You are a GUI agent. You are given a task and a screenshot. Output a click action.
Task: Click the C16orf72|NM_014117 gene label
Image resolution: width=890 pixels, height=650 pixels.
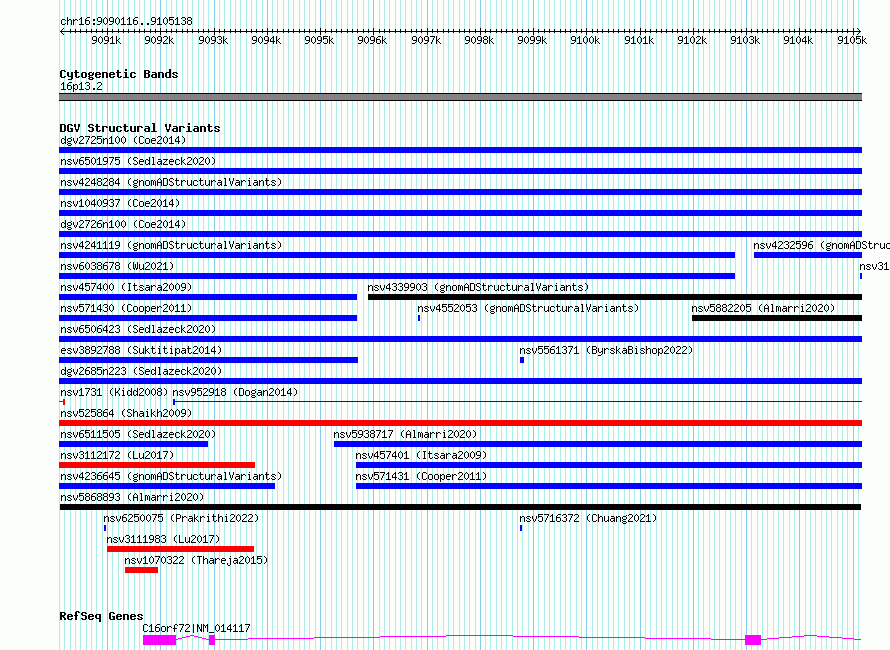[x=196, y=628]
